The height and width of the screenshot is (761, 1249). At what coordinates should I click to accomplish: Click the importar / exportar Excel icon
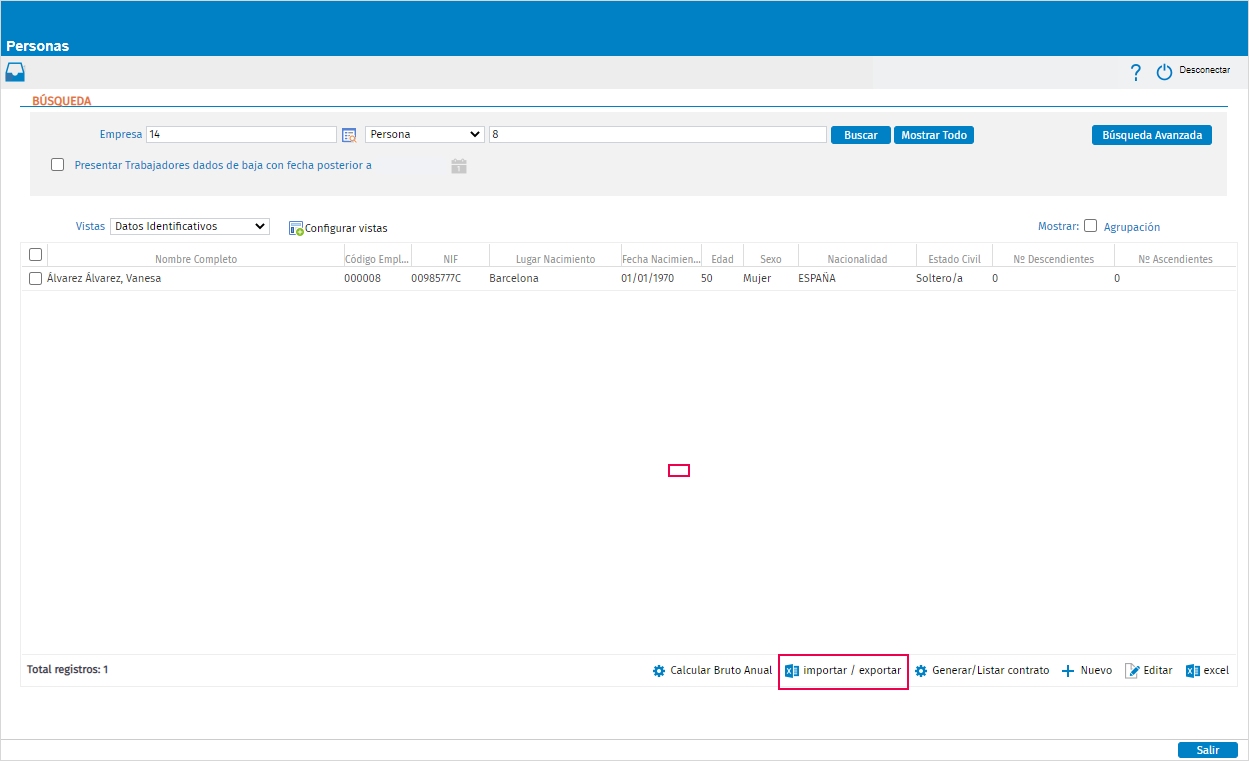click(792, 671)
